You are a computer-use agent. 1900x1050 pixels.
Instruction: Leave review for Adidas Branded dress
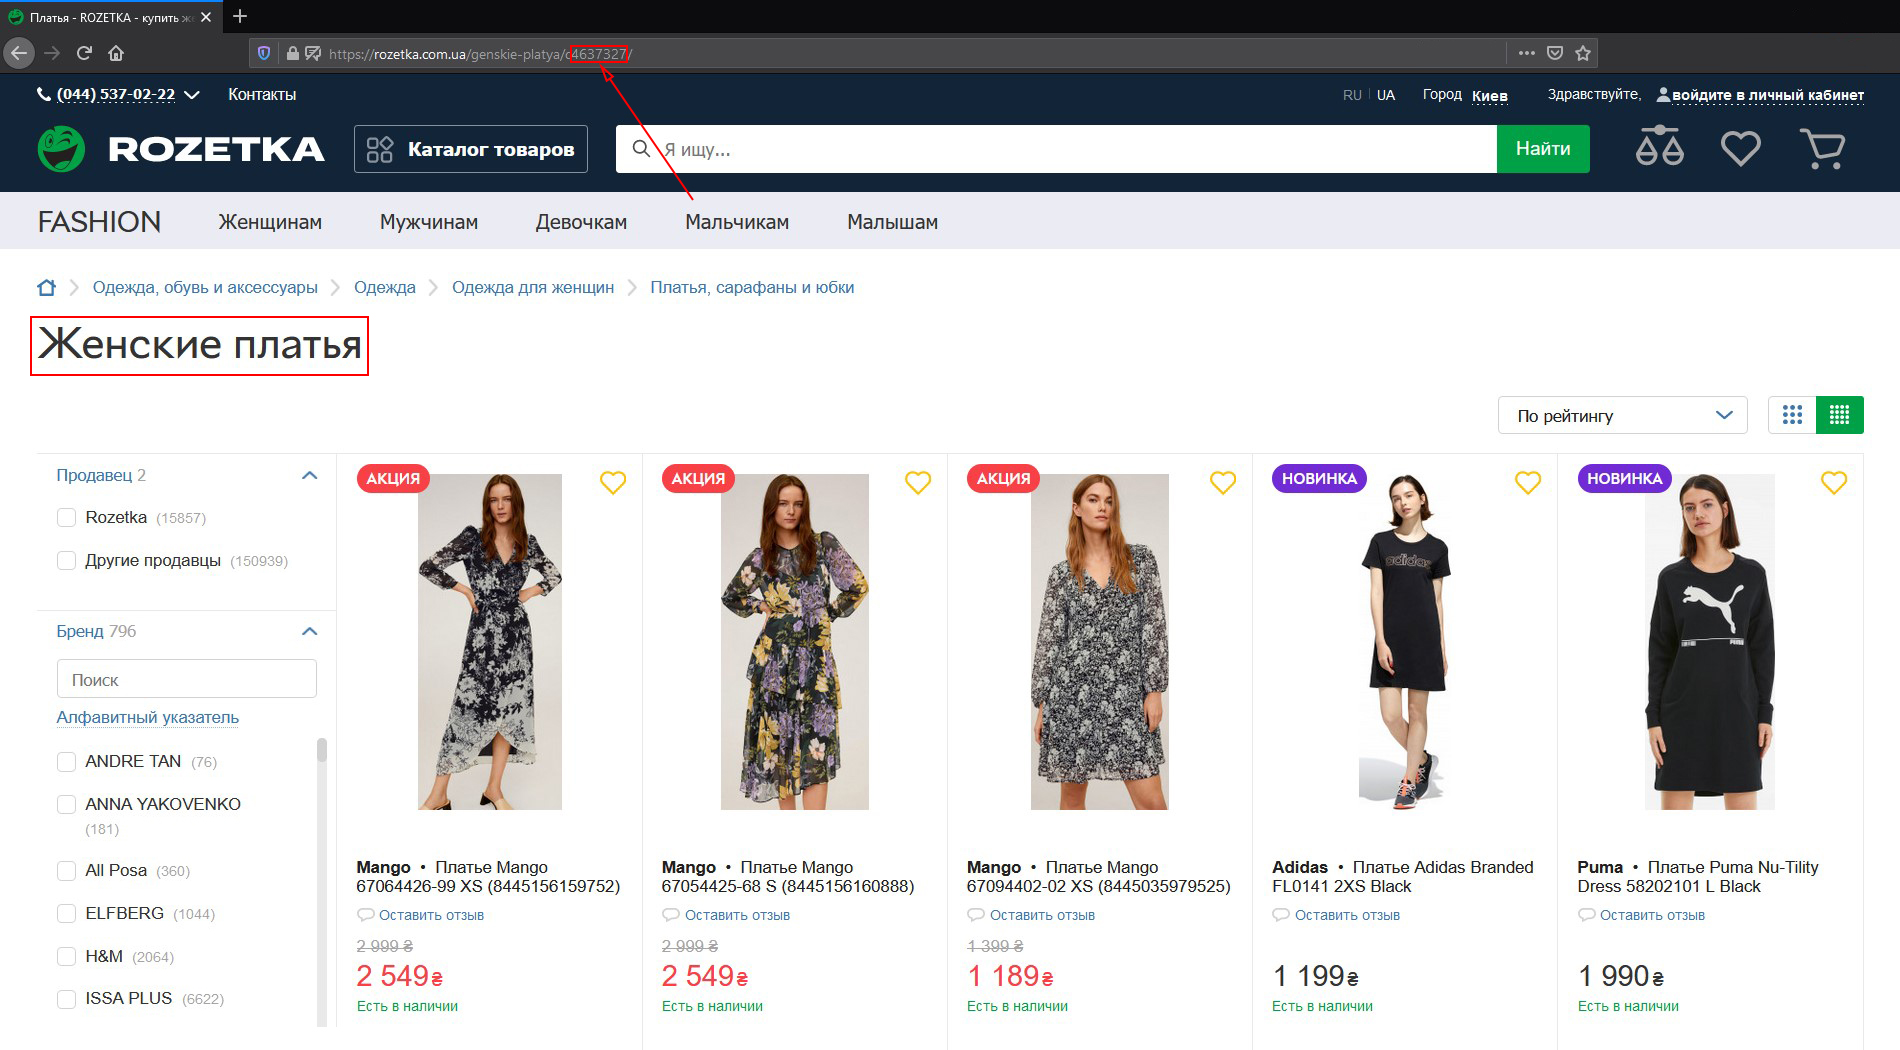[1347, 915]
